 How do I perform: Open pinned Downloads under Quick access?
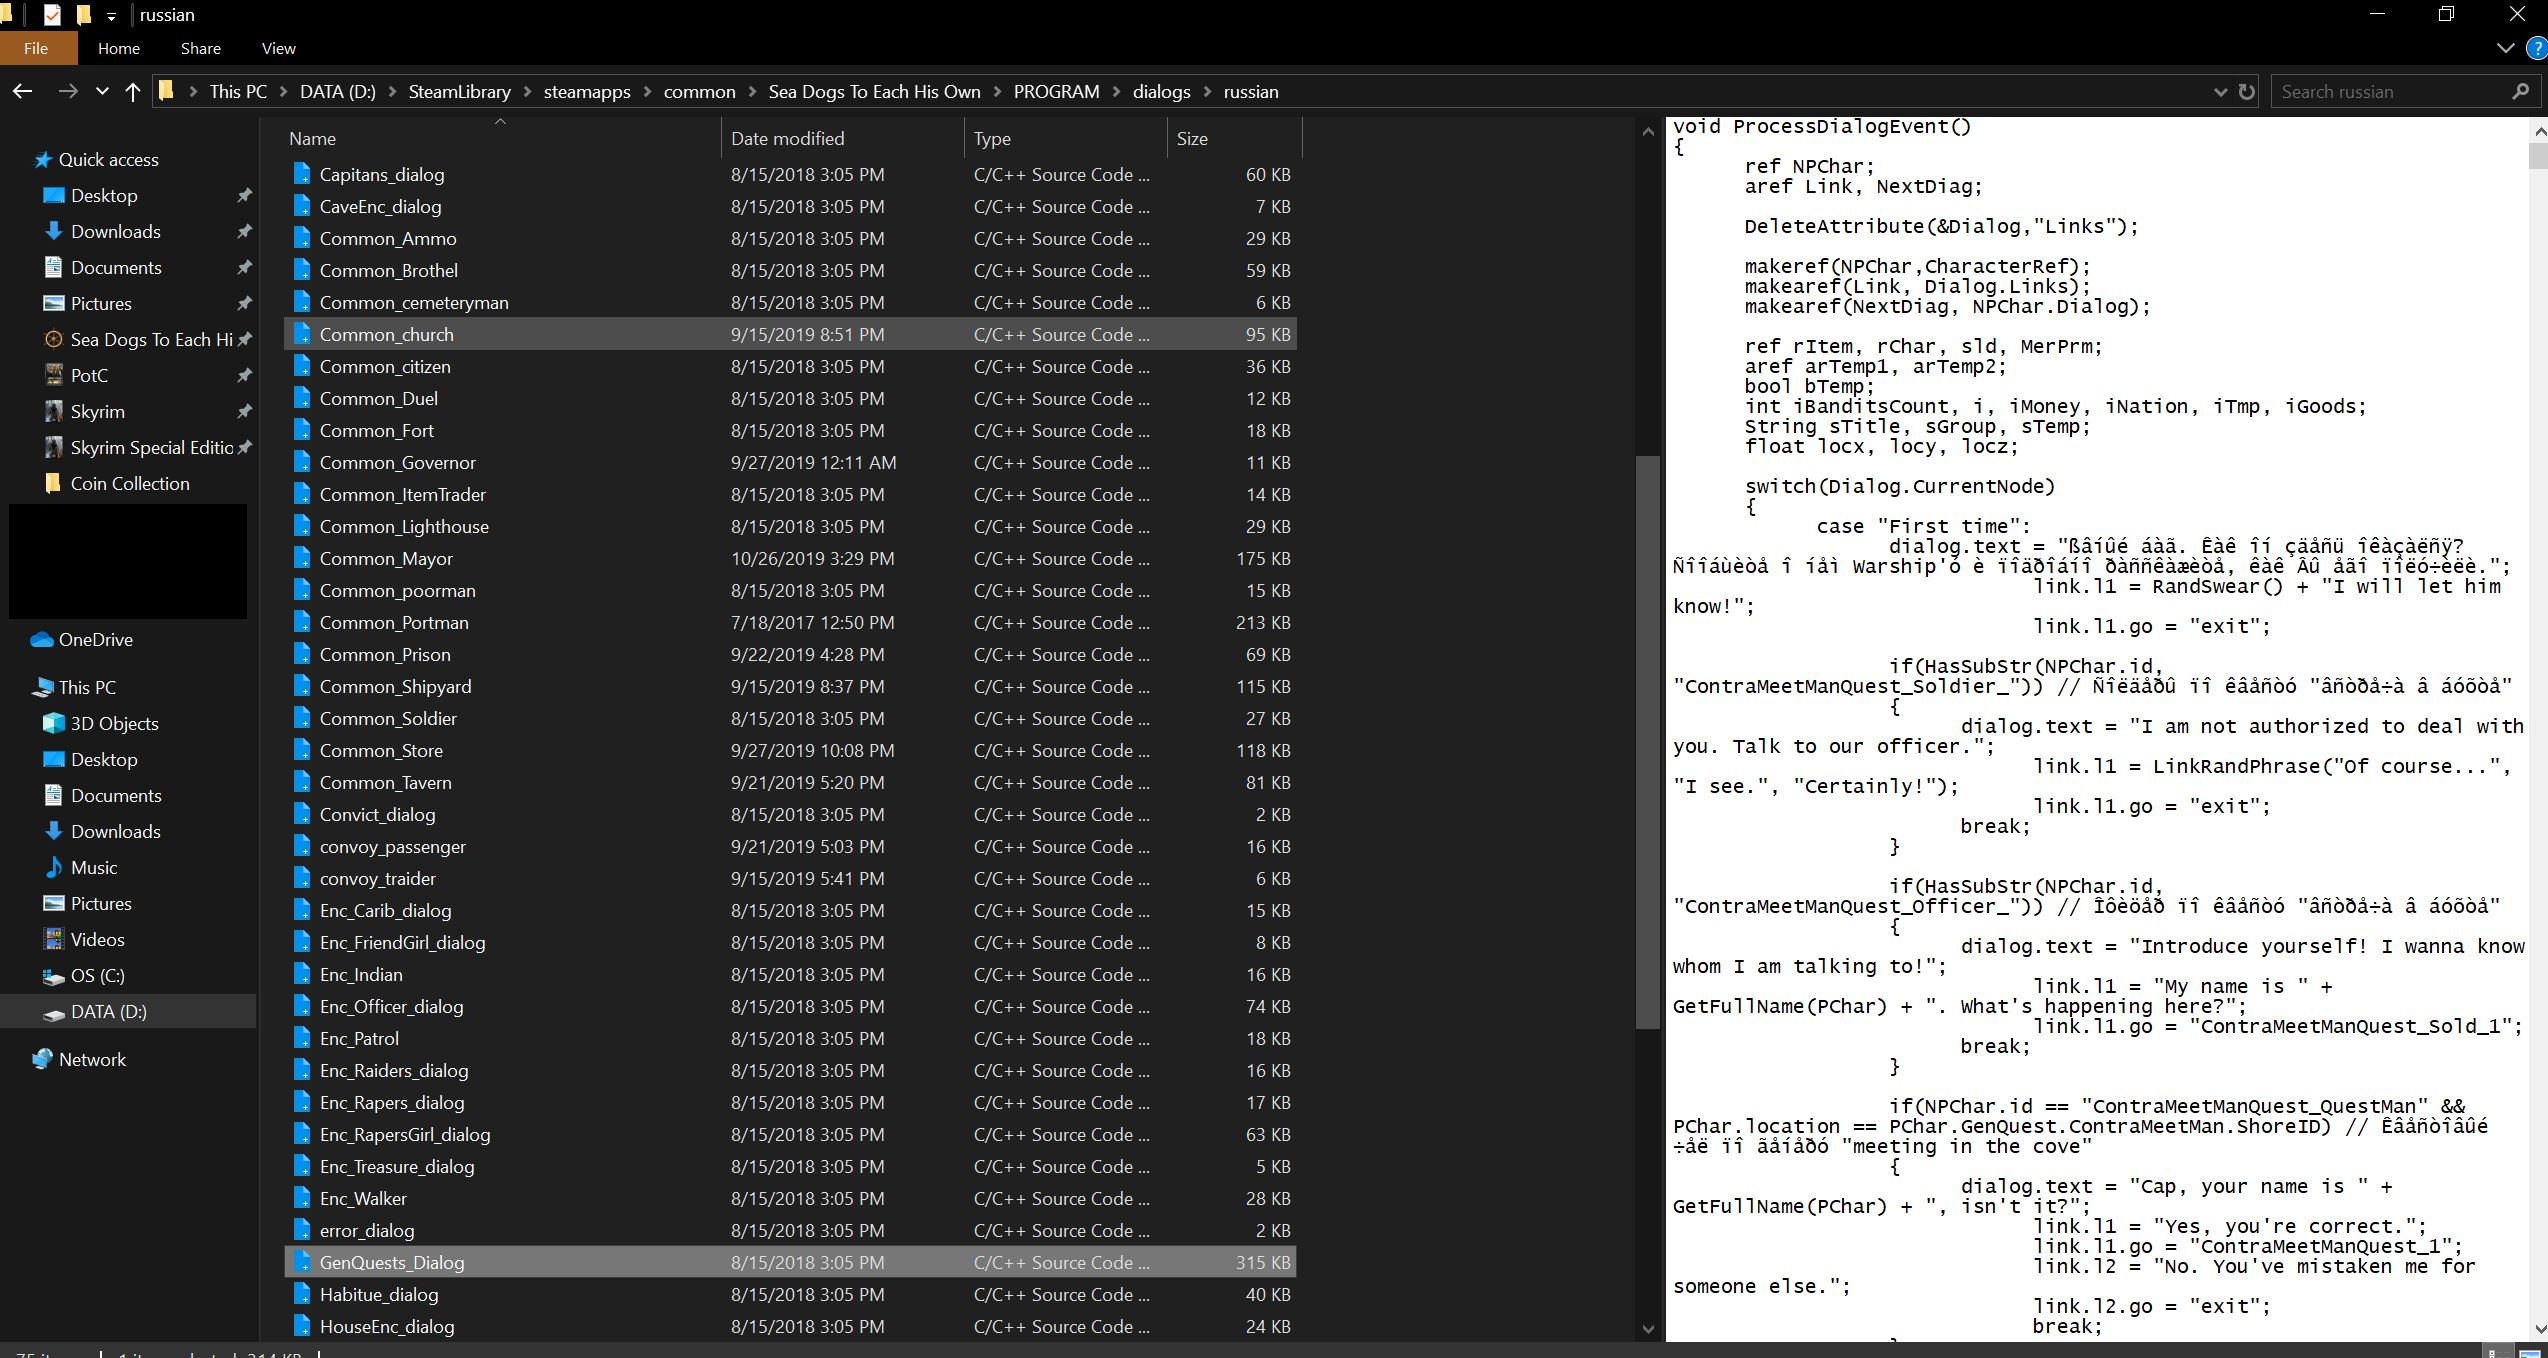[115, 231]
